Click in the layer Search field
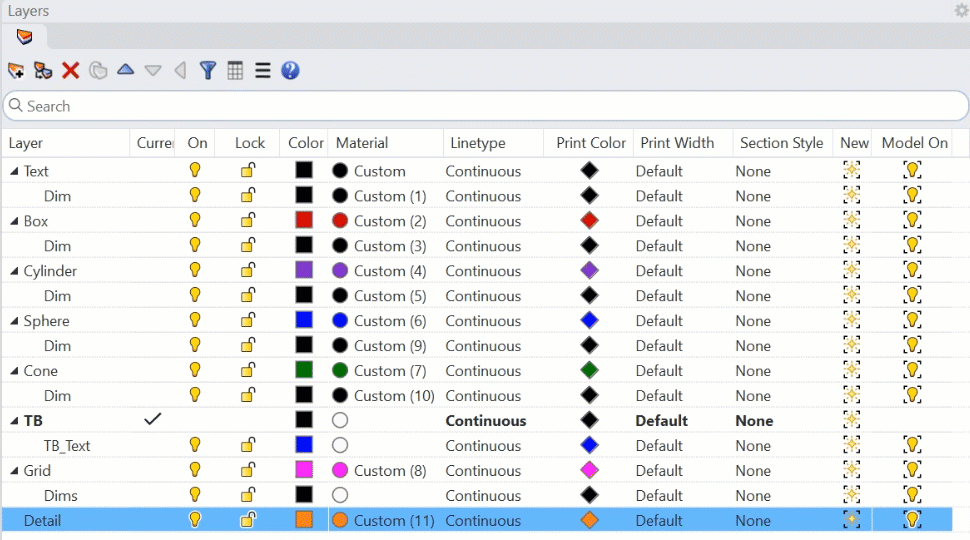Image resolution: width=970 pixels, height=540 pixels. pyautogui.click(x=485, y=106)
